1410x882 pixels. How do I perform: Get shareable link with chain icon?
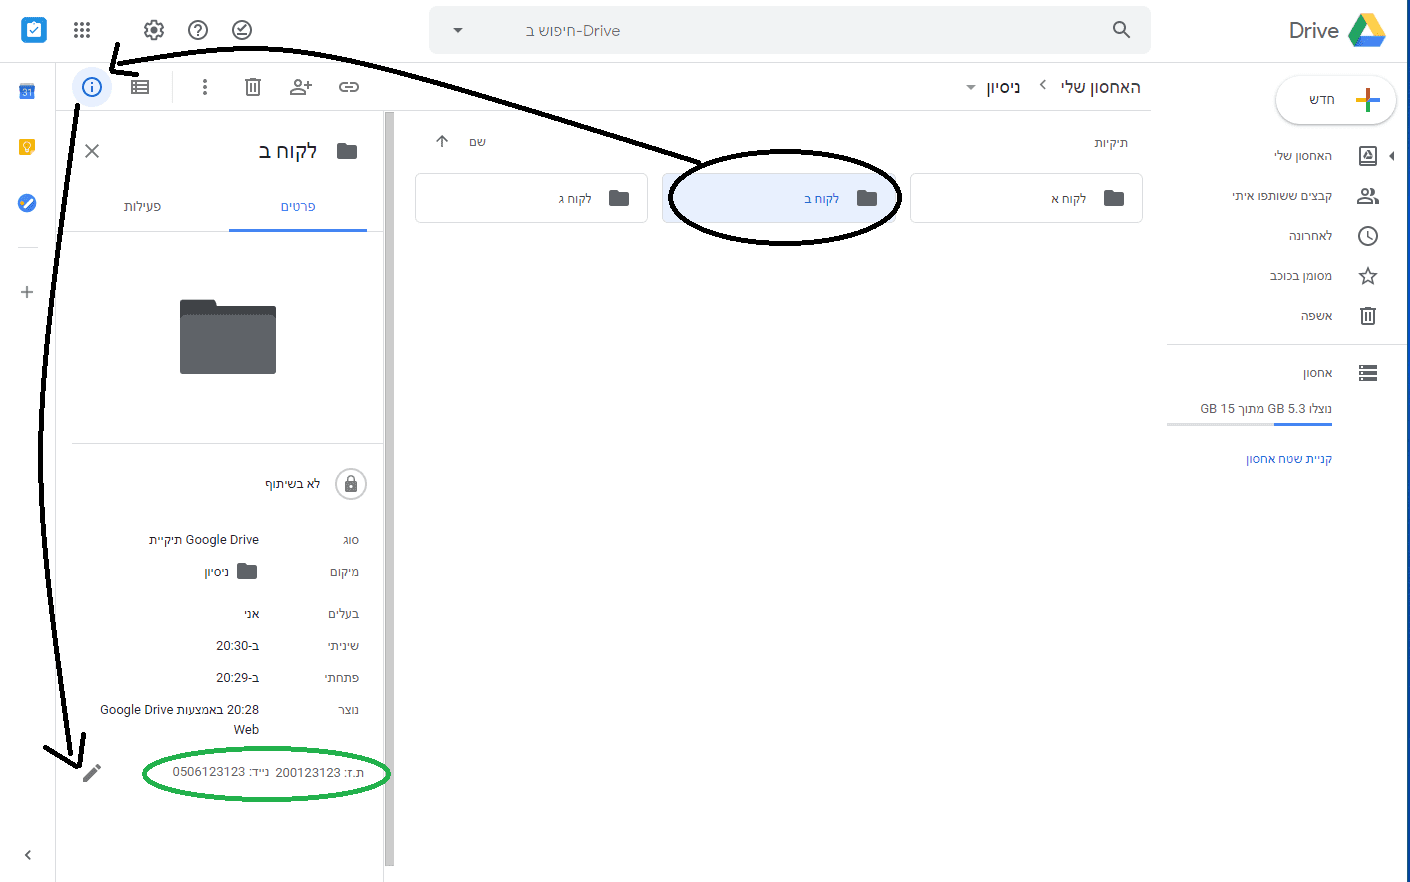pos(349,87)
